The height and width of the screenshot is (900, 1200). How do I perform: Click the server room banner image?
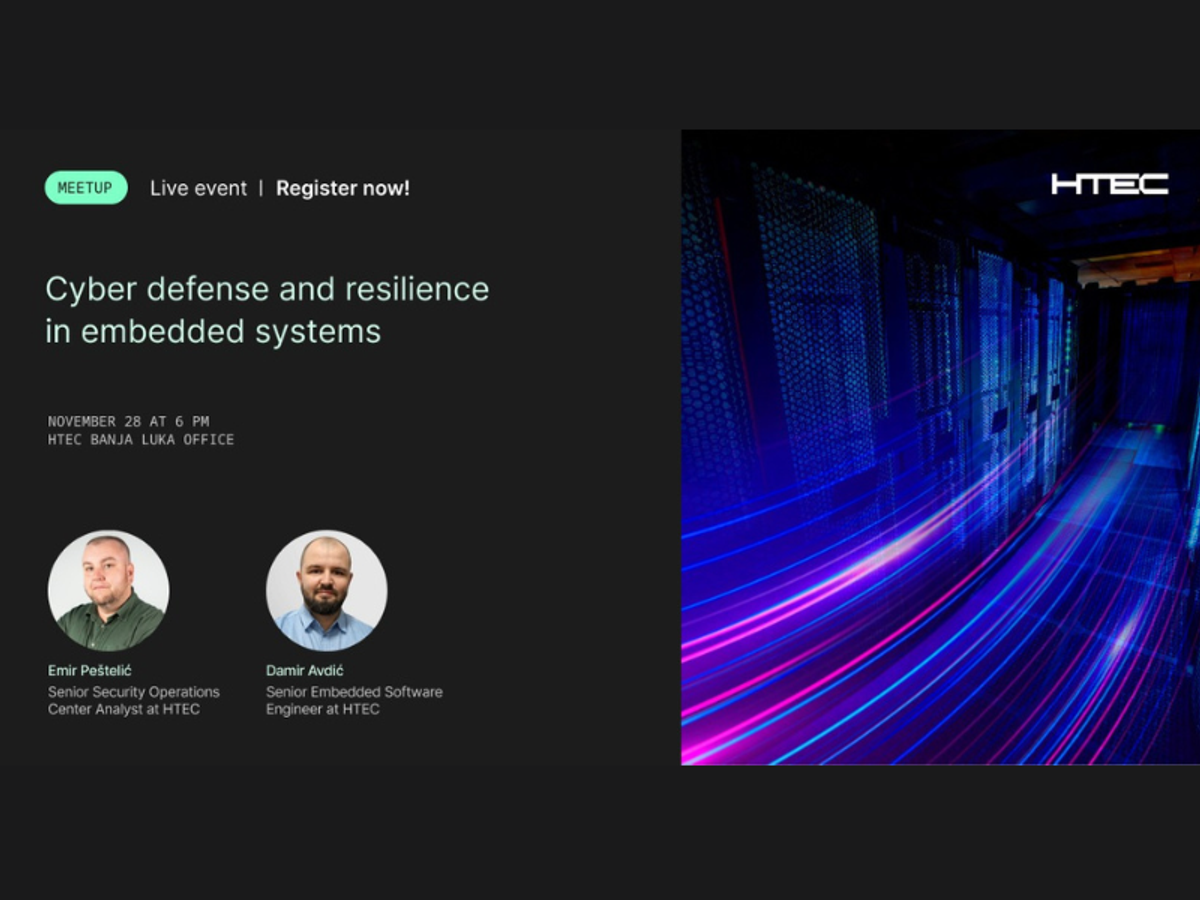940,448
